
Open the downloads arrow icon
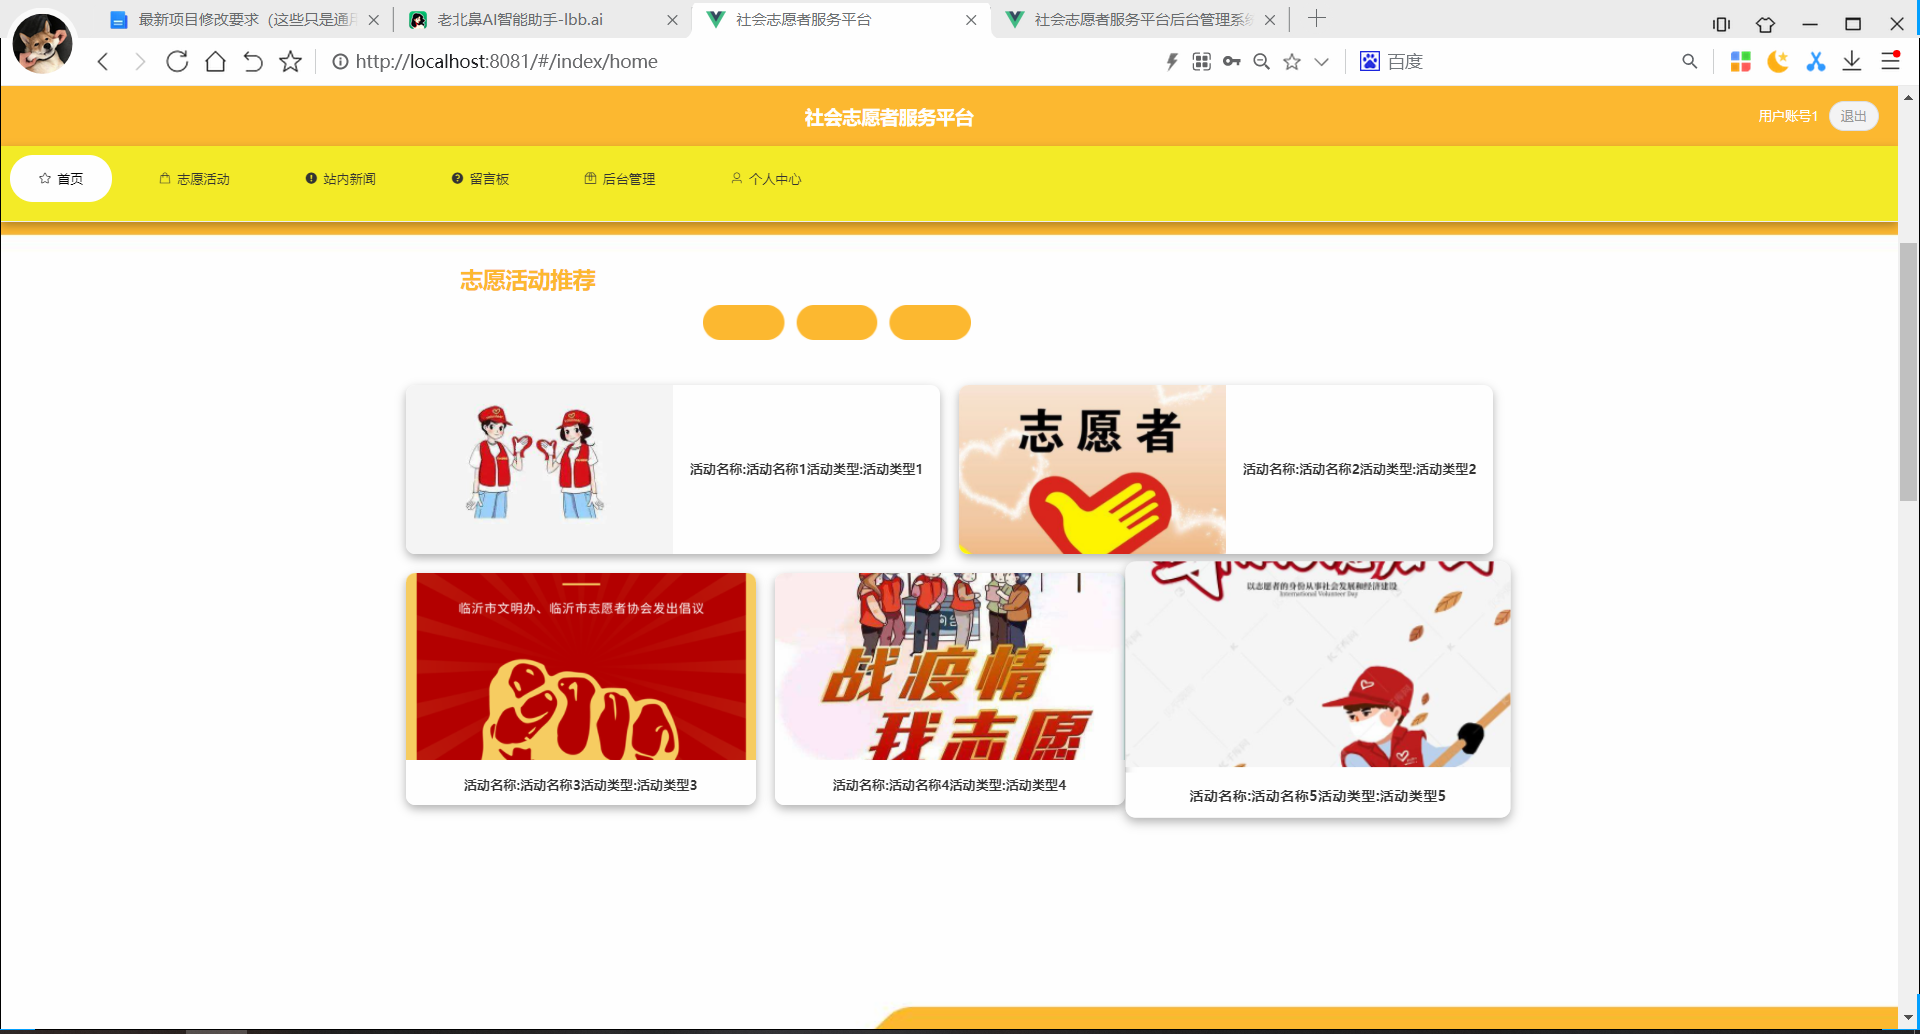pos(1852,62)
